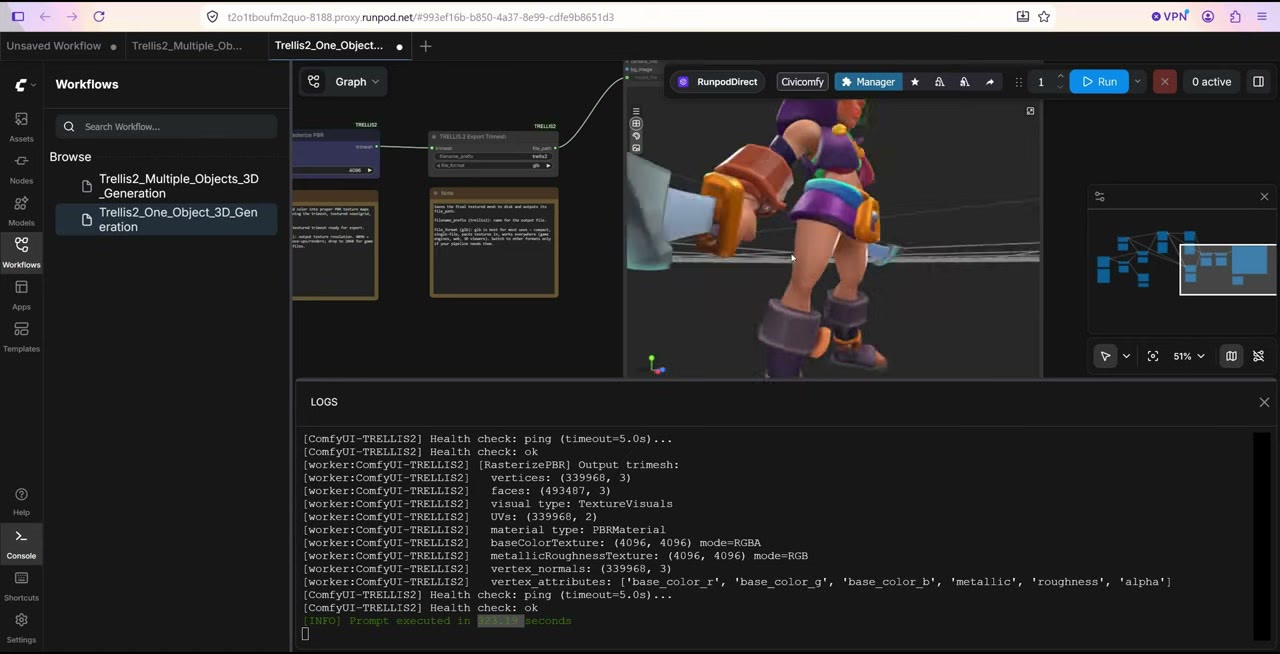The width and height of the screenshot is (1280, 654).
Task: Click the Graph workflow icon
Action: pyautogui.click(x=314, y=82)
